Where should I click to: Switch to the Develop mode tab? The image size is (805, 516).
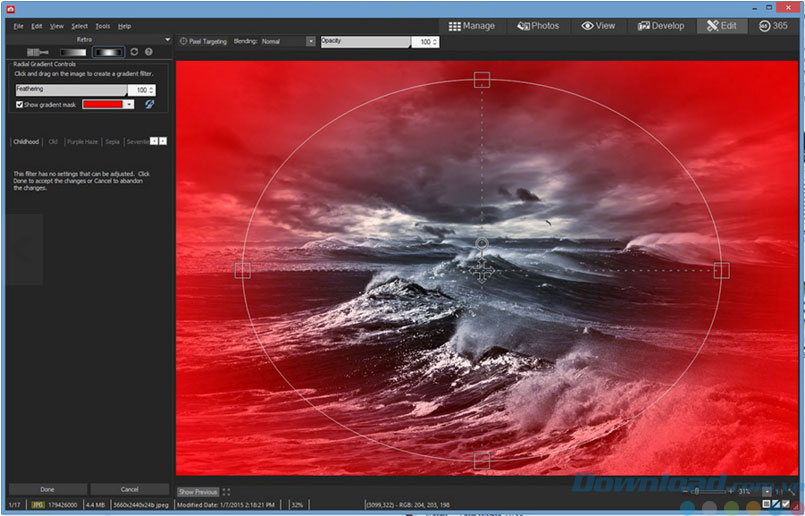[661, 26]
